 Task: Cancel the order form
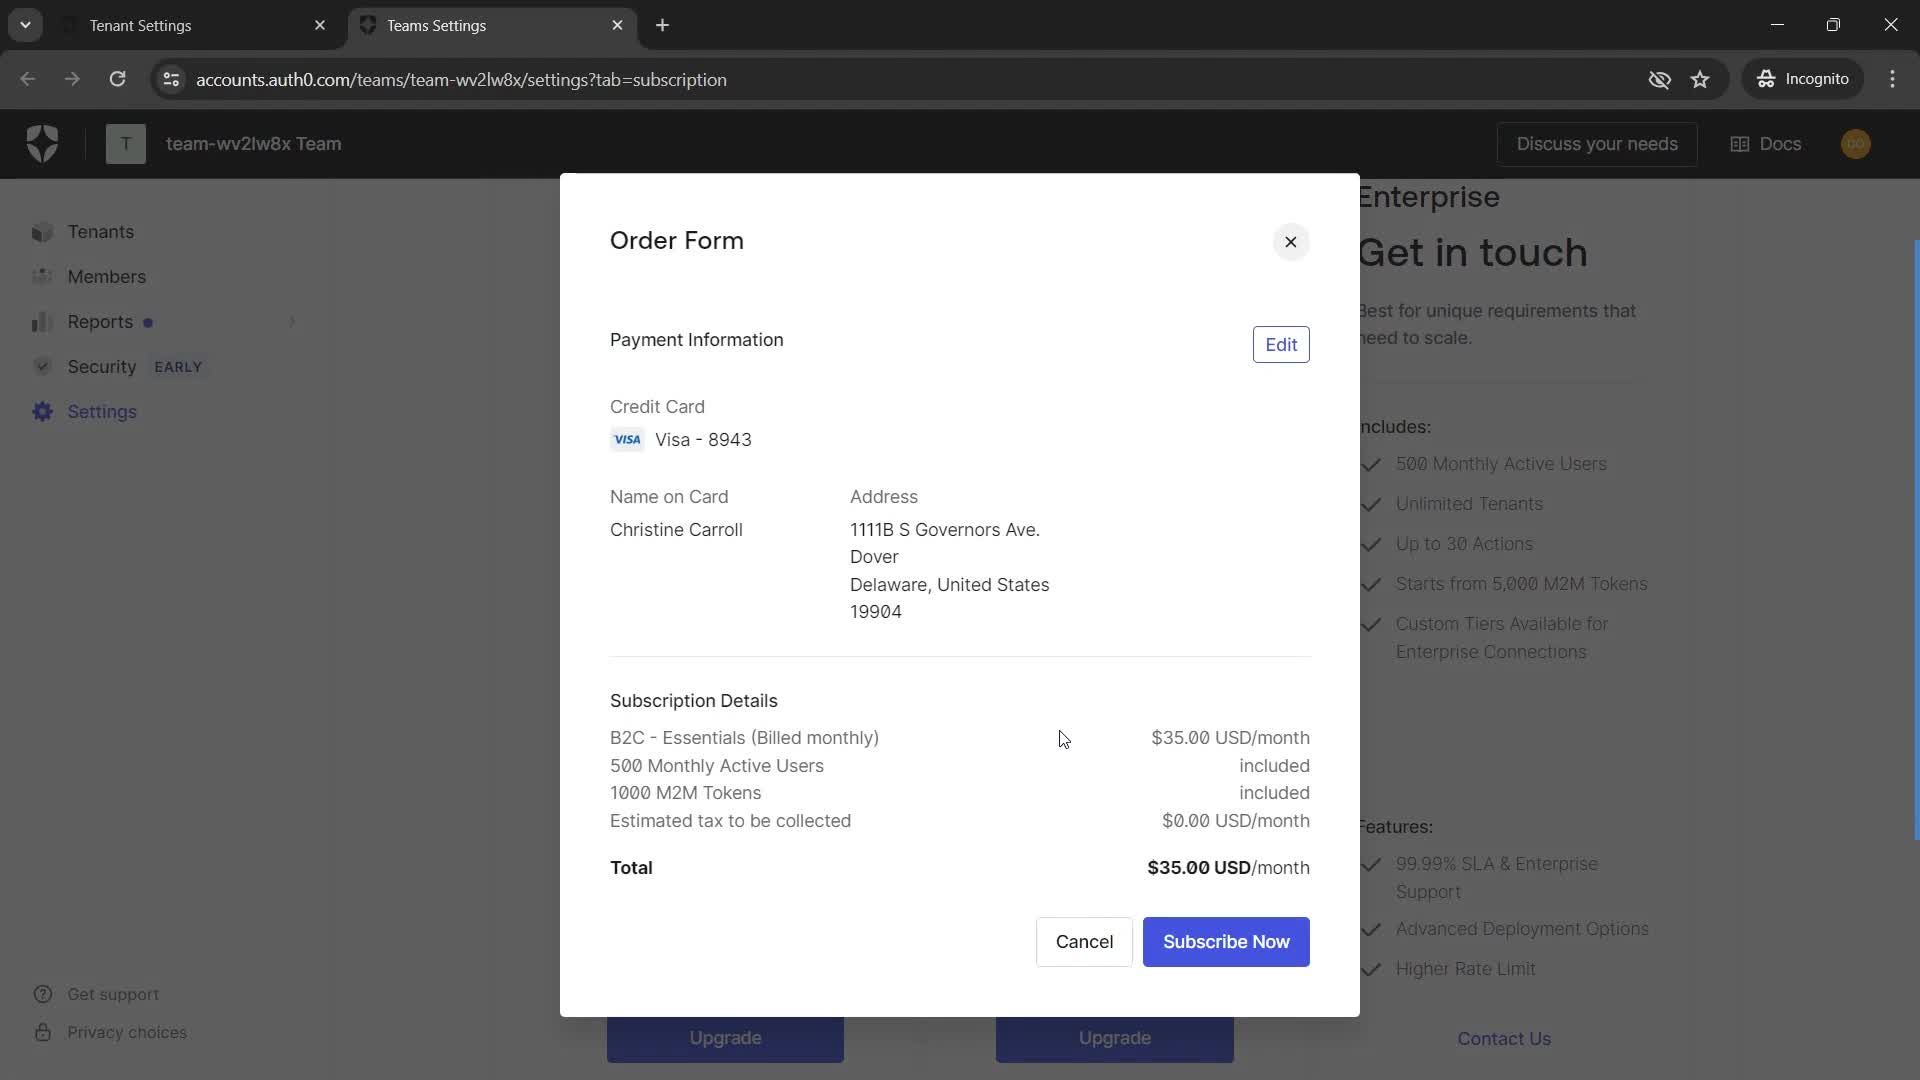click(x=1084, y=942)
